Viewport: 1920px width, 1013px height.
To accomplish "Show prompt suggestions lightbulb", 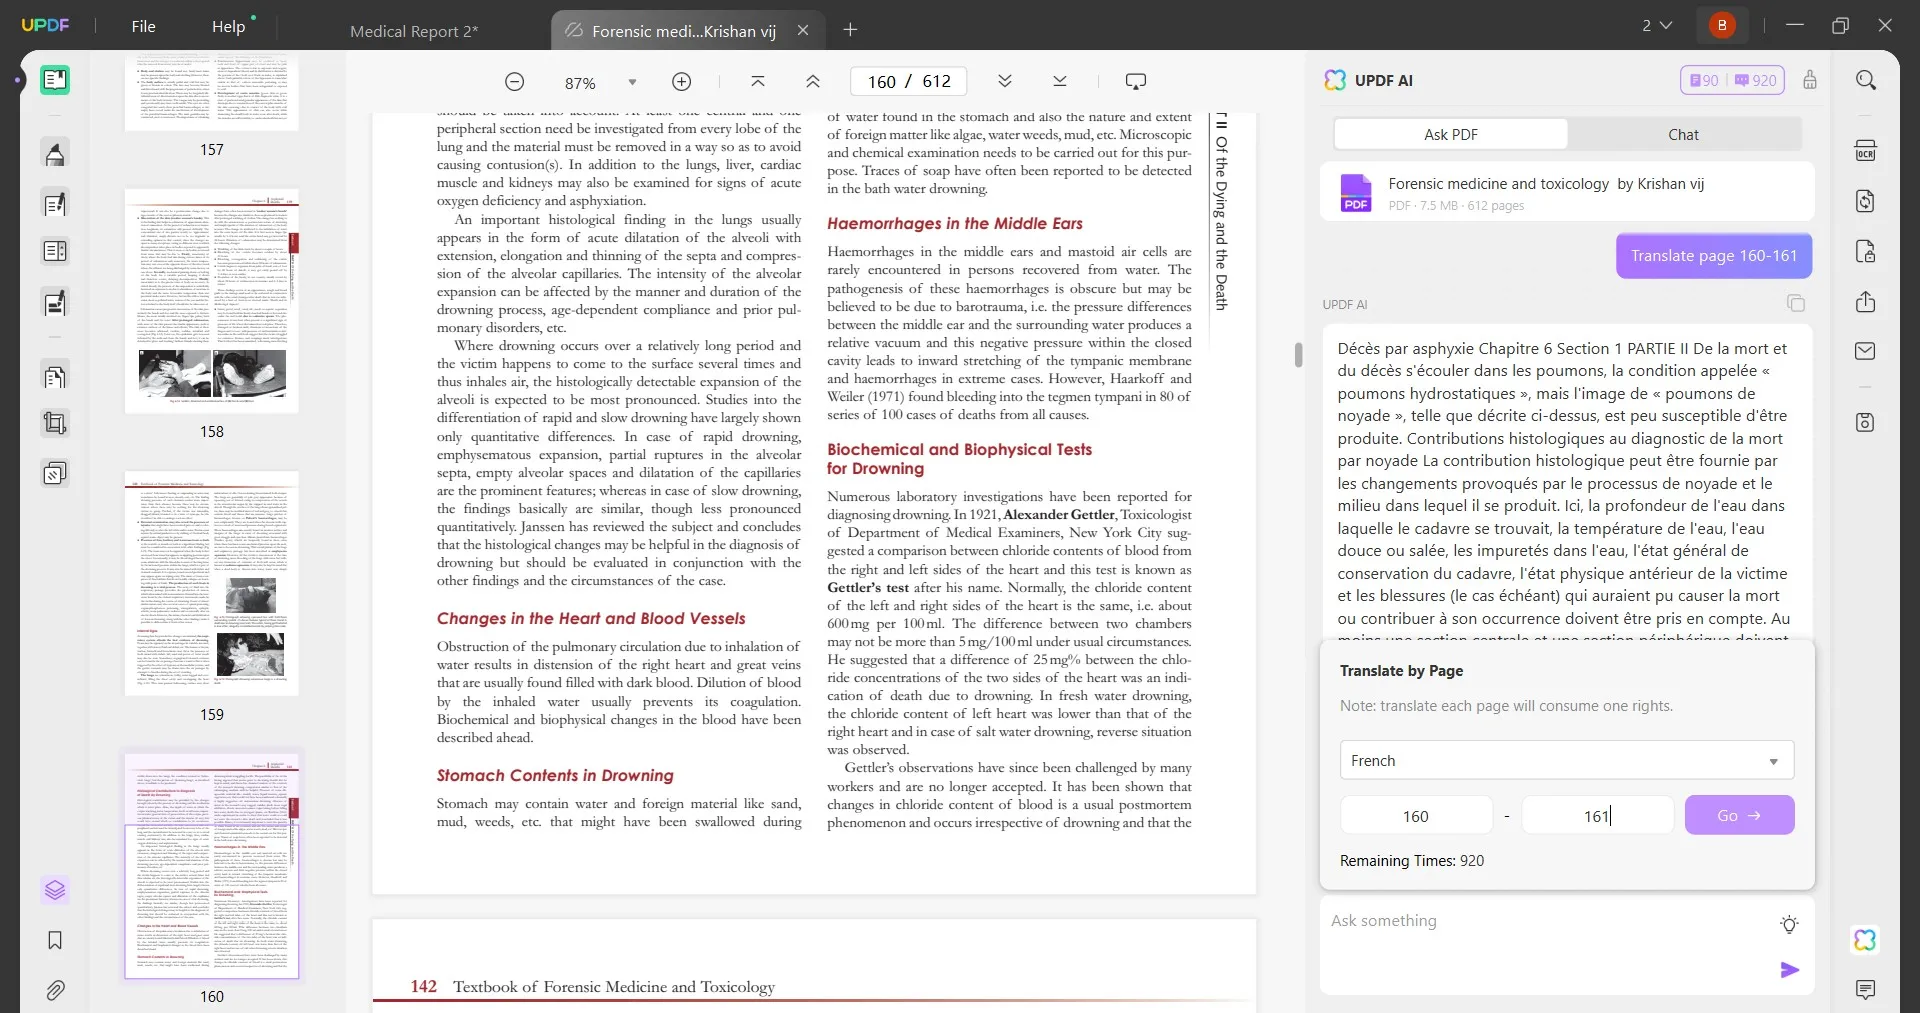I will pyautogui.click(x=1790, y=925).
